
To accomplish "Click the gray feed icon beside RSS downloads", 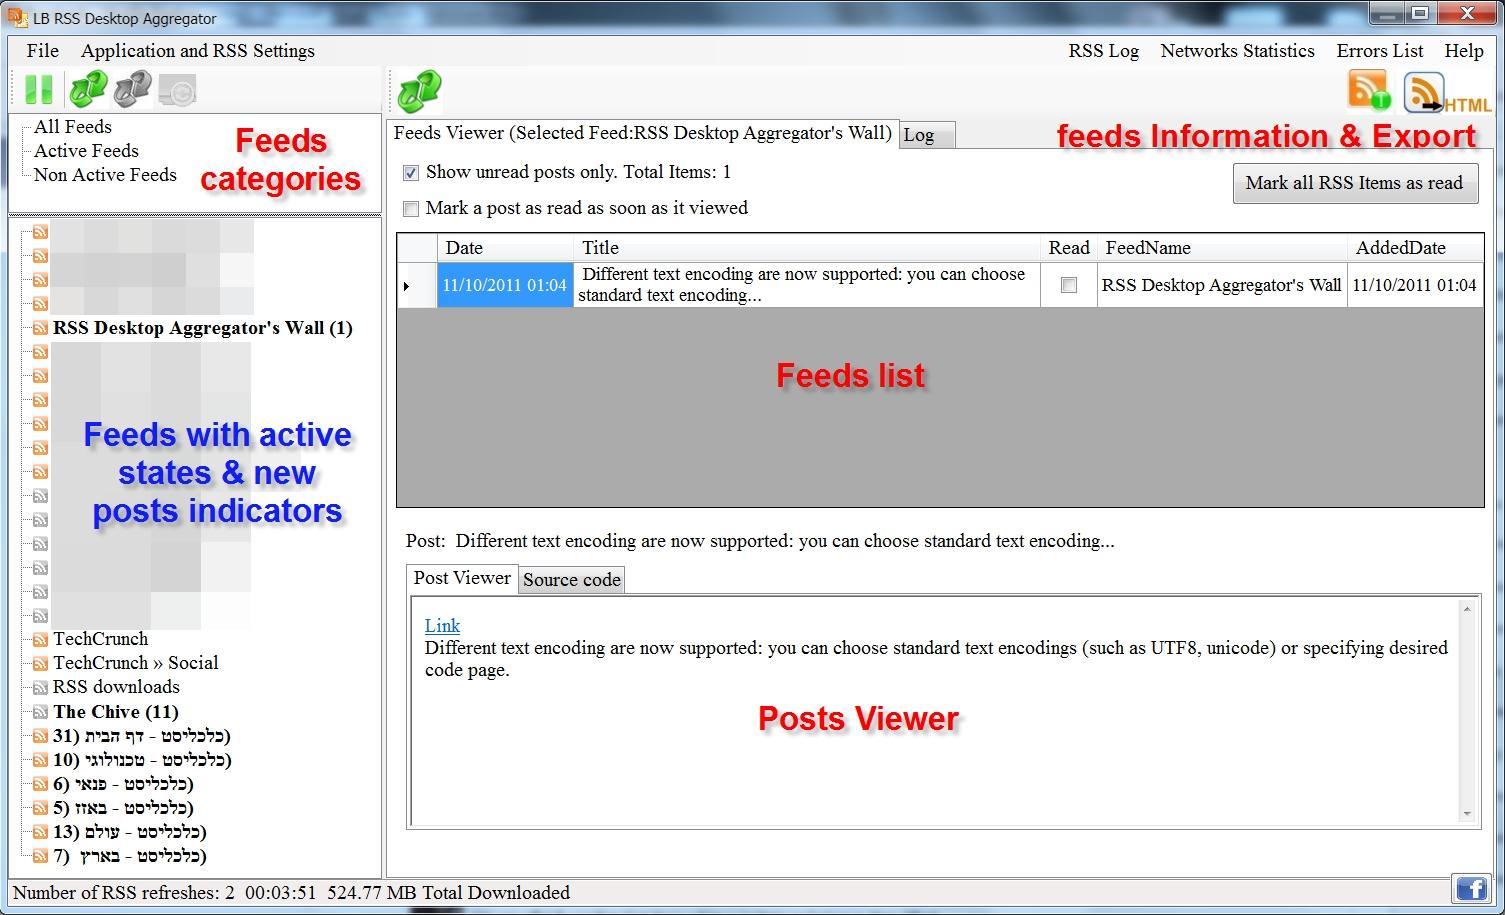I will point(40,687).
